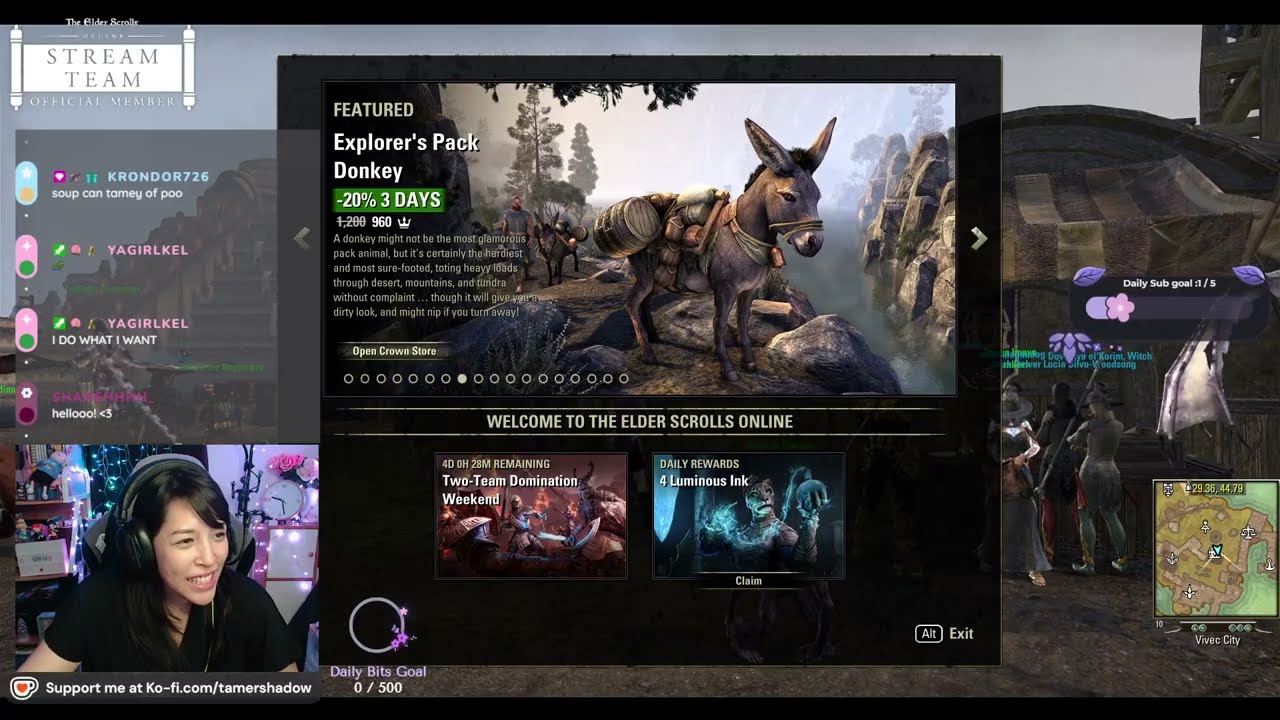Viewport: 1280px width, 720px height.
Task: Exit the welcome announcement screen
Action: (961, 633)
